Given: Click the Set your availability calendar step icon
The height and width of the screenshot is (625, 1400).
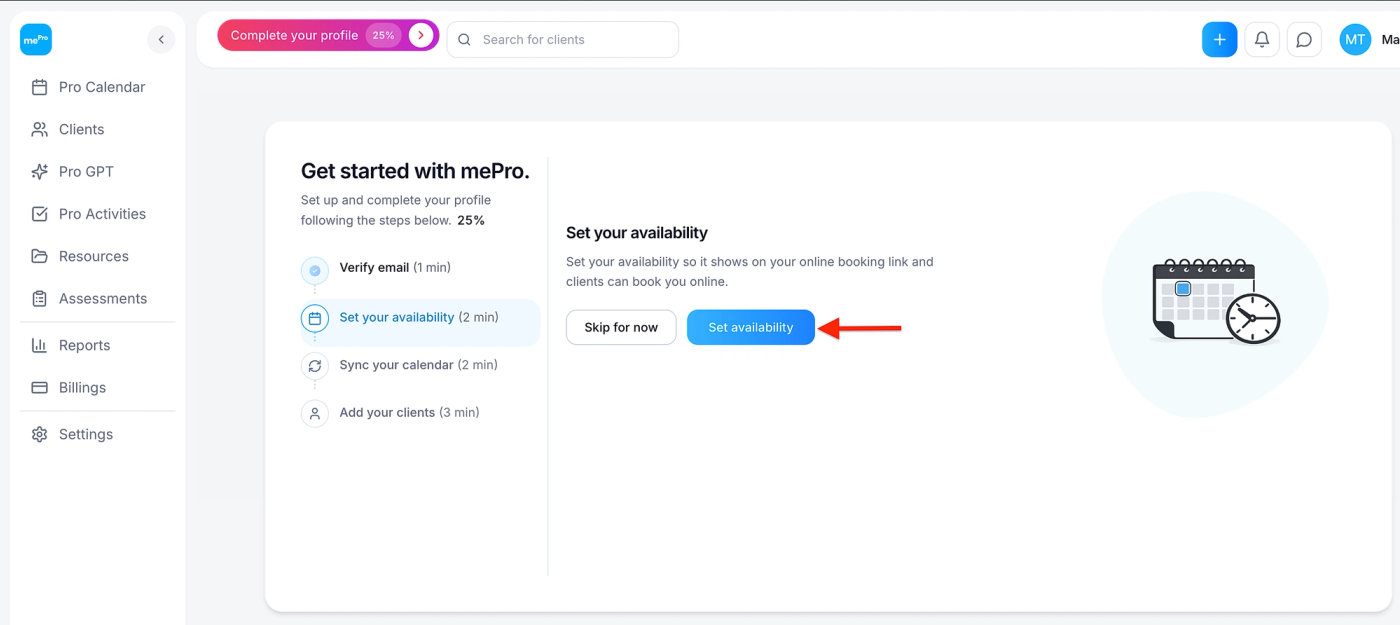Looking at the screenshot, I should pos(315,318).
